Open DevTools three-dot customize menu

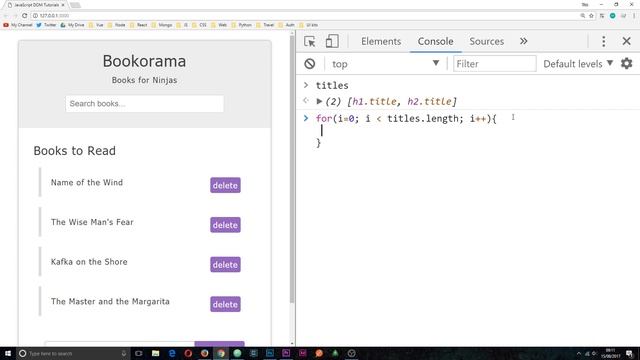pos(604,41)
